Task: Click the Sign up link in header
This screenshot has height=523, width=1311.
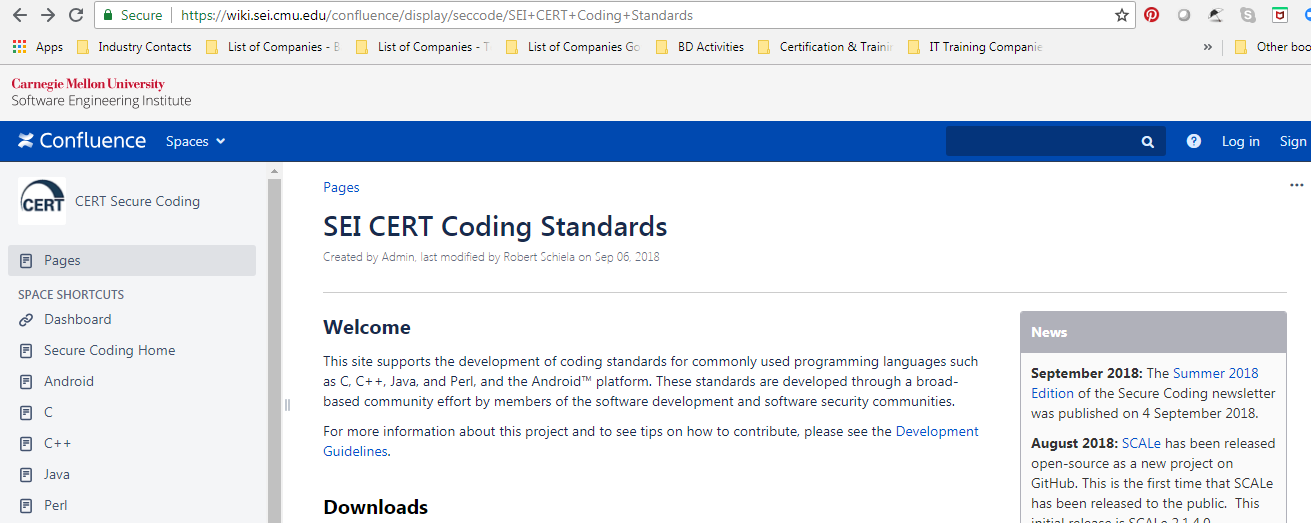Action: click(1295, 141)
